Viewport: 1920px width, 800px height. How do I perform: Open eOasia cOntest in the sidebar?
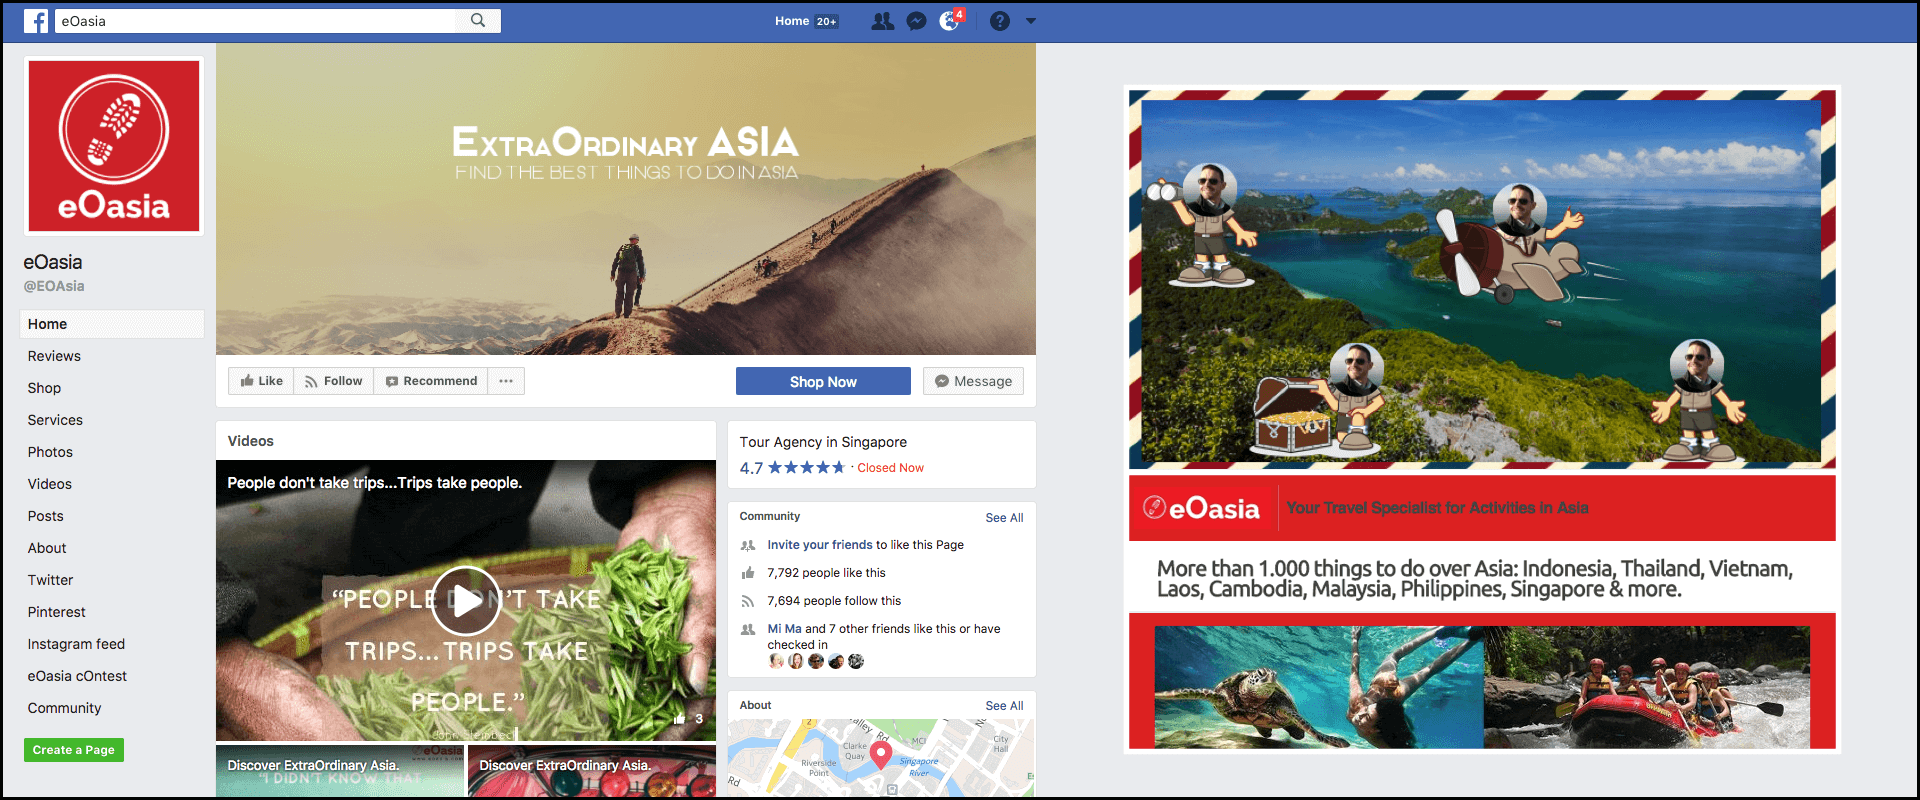pos(77,676)
